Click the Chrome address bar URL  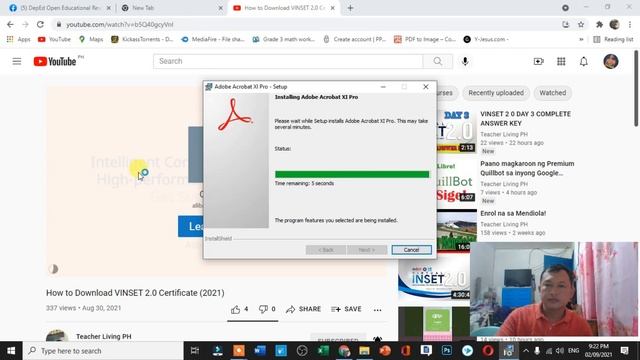click(x=120, y=24)
